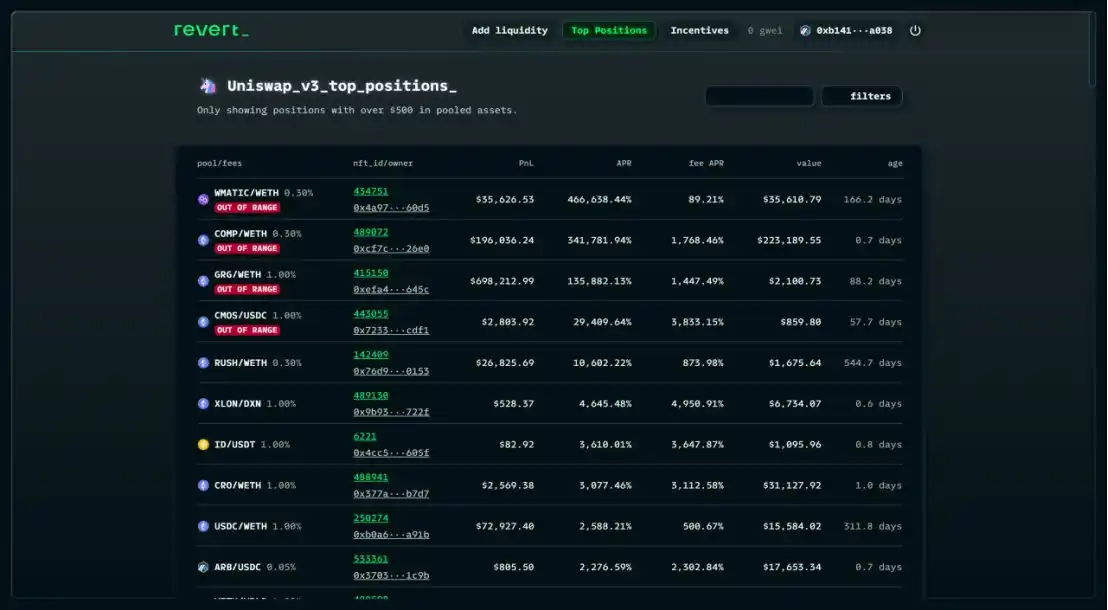Select the Top Positions tab
This screenshot has height=610, width=1108.
[609, 30]
